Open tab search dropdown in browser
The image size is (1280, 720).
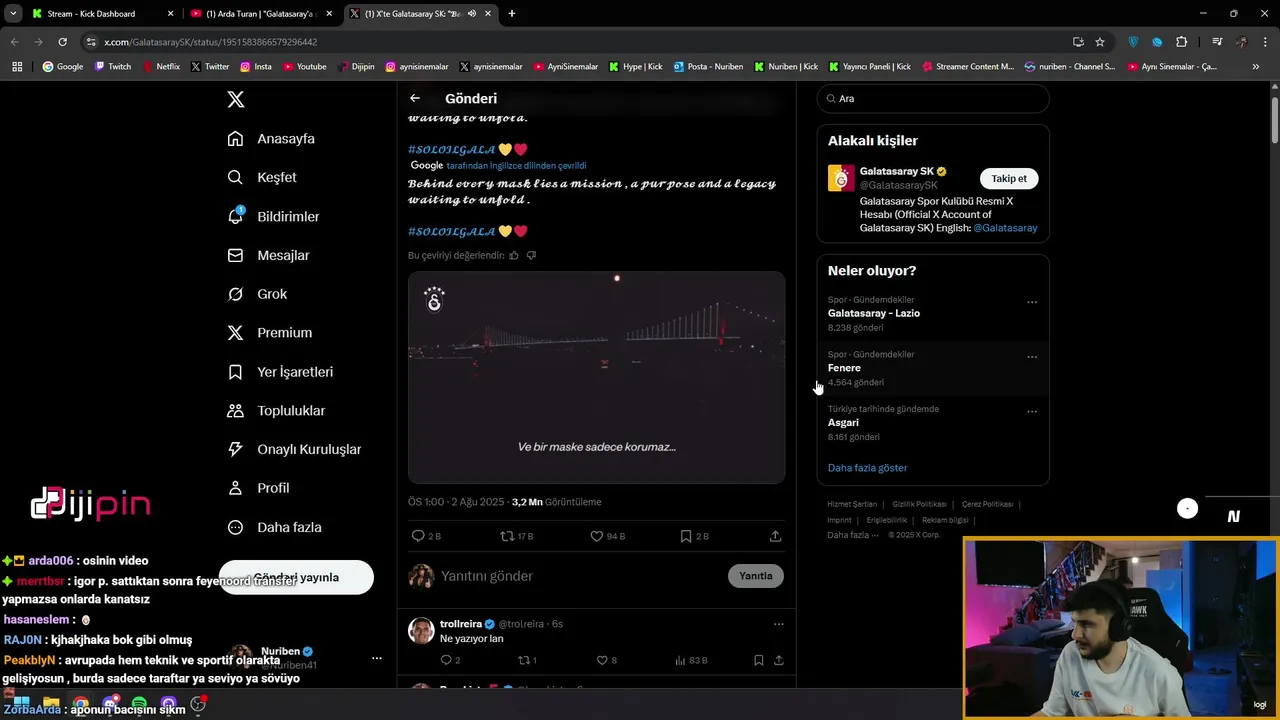tap(13, 14)
